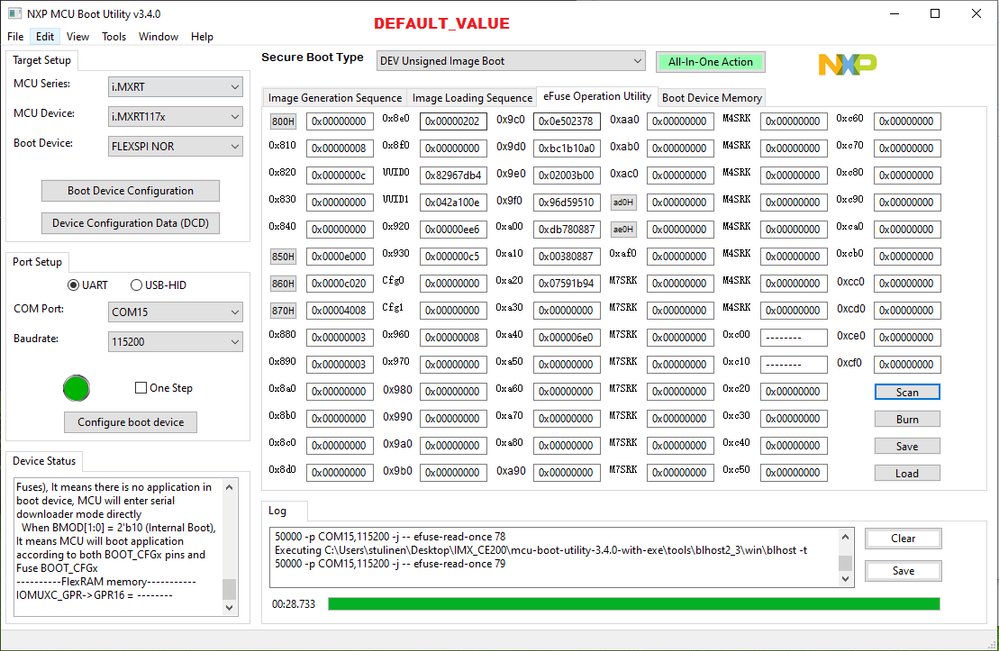Click the Port Setup tab label

pyautogui.click(x=37, y=262)
